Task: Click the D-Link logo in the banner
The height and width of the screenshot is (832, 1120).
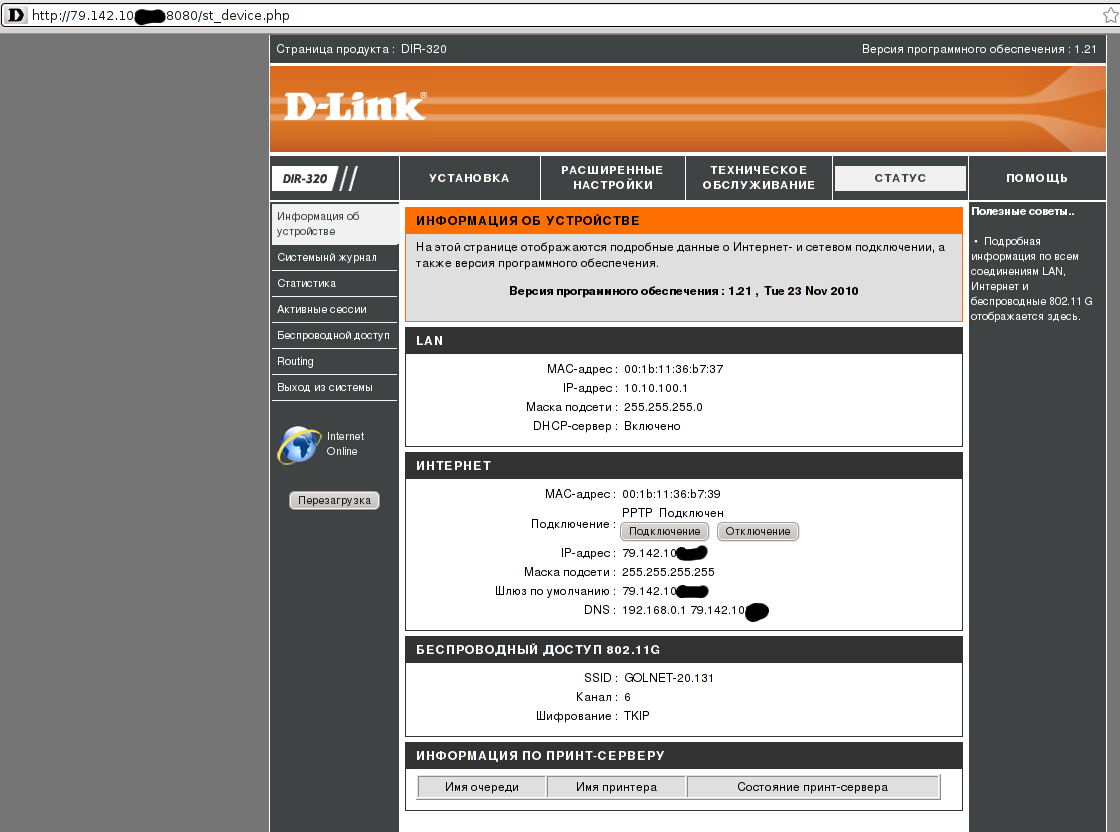Action: (x=355, y=106)
